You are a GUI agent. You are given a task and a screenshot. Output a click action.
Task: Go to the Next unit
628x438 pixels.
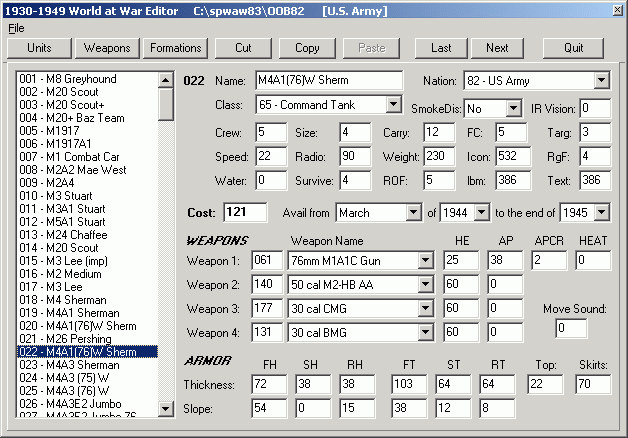coord(497,48)
